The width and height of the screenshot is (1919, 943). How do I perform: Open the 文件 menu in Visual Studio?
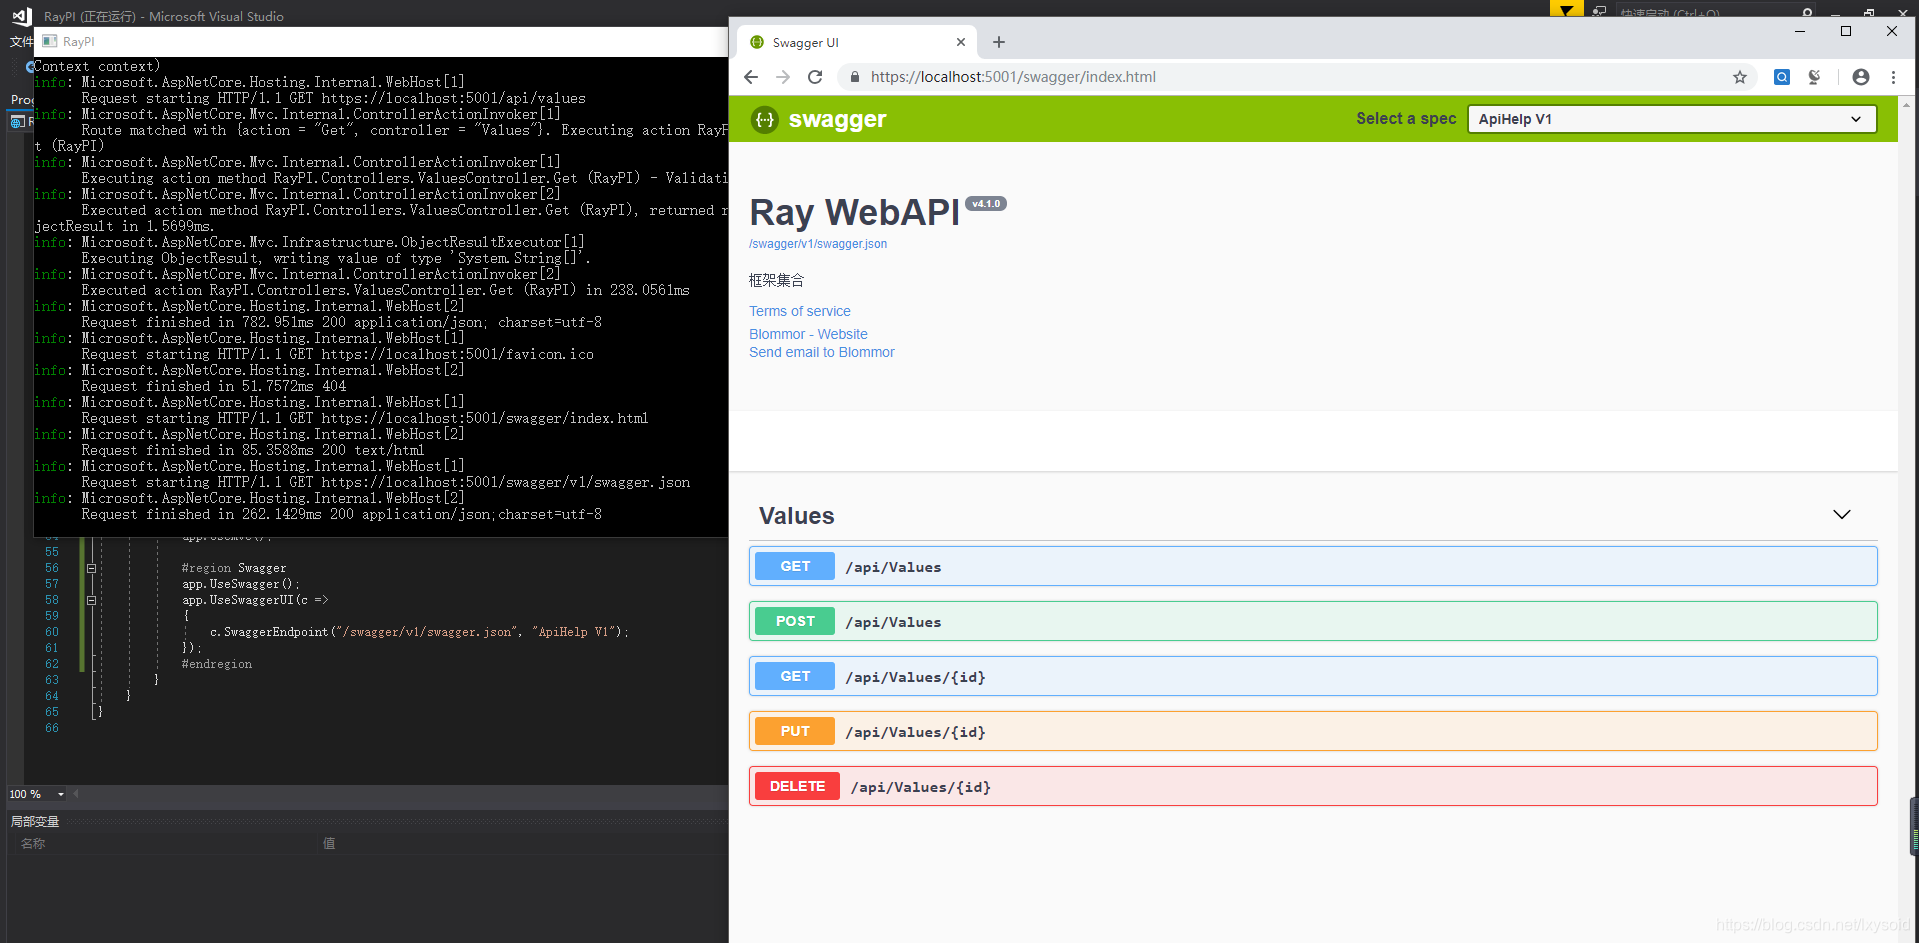(21, 42)
